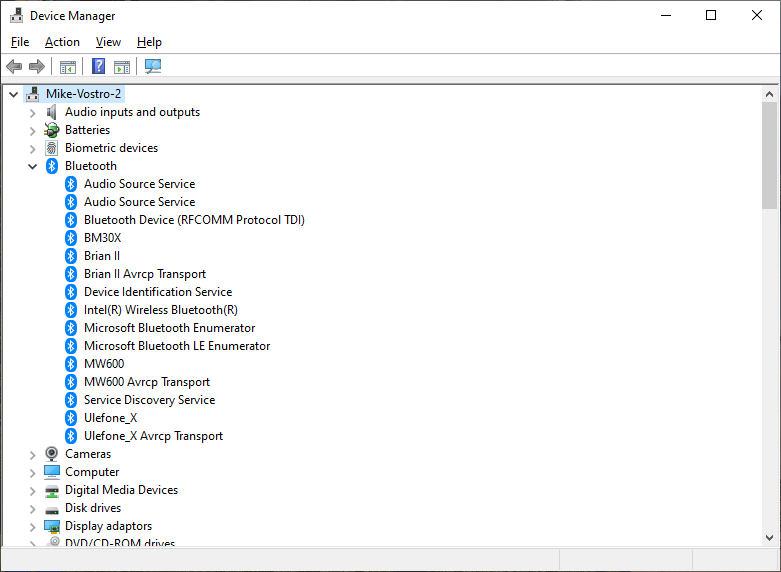Select Bluetooth Device (RFCOMM Protocol TDI)
This screenshot has width=781, height=572.
pos(194,220)
